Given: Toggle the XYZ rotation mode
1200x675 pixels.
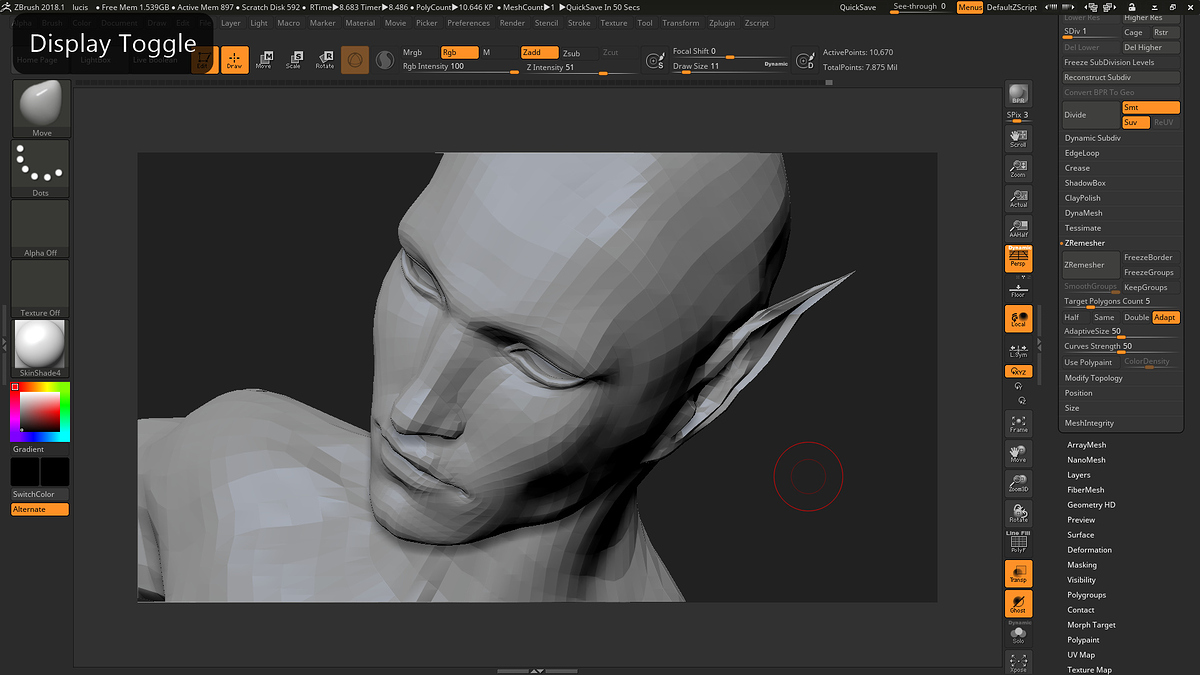Looking at the screenshot, I should (x=1018, y=372).
